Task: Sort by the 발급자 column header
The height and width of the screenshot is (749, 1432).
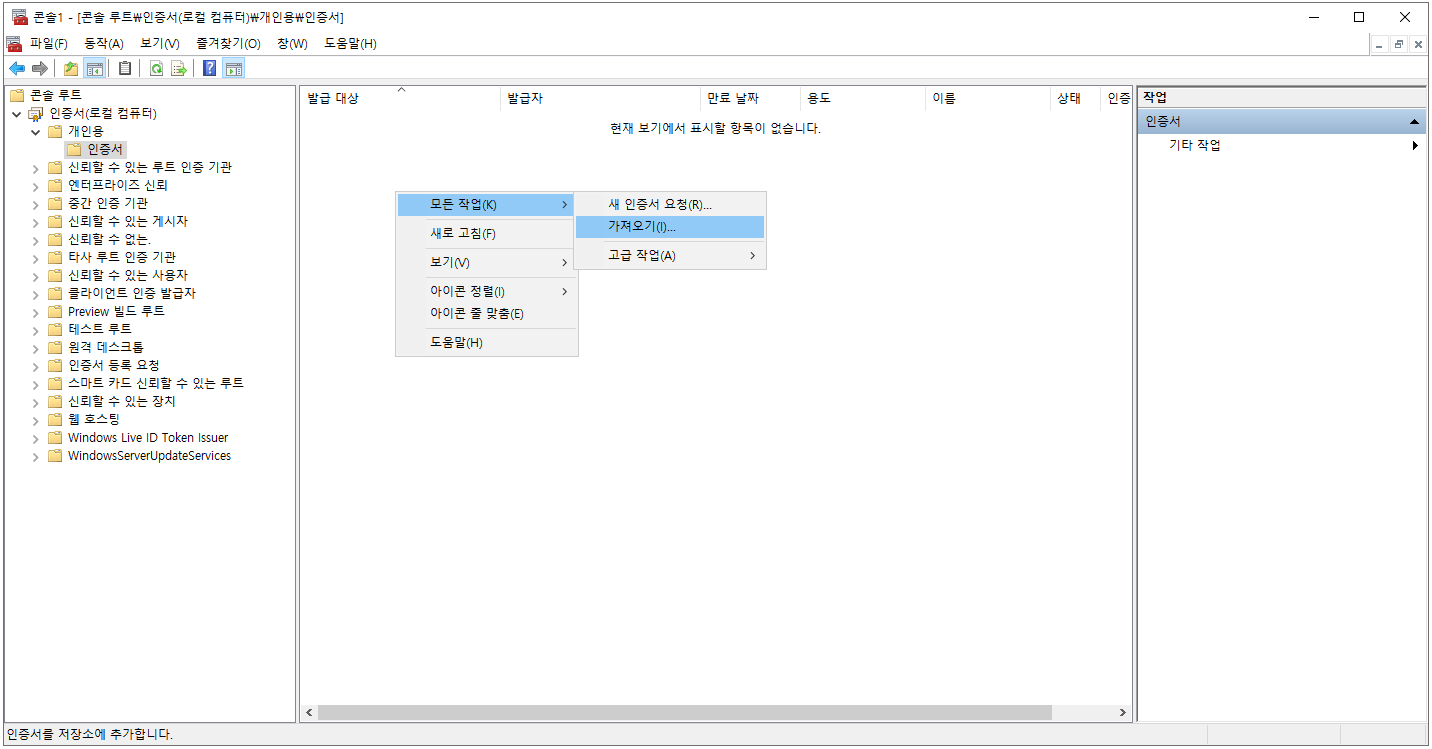Action: coord(600,98)
